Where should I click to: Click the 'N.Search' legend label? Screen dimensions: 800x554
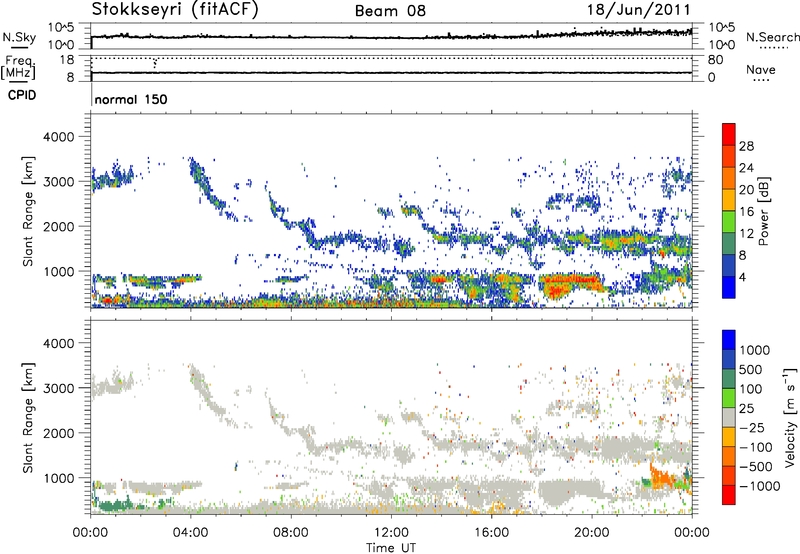pyautogui.click(x=772, y=37)
